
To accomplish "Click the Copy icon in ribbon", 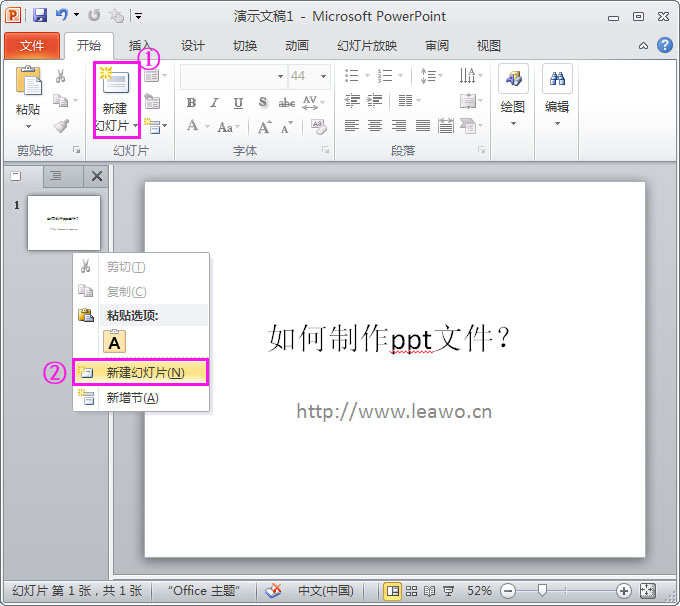I will 60,101.
